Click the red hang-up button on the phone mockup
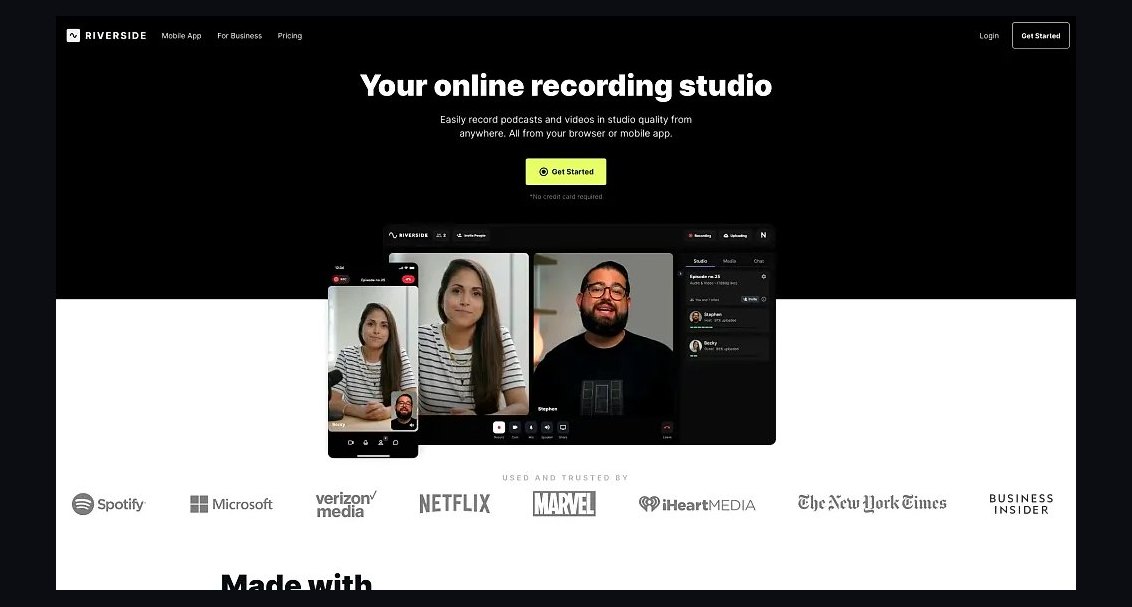The width and height of the screenshot is (1132, 607). (408, 279)
